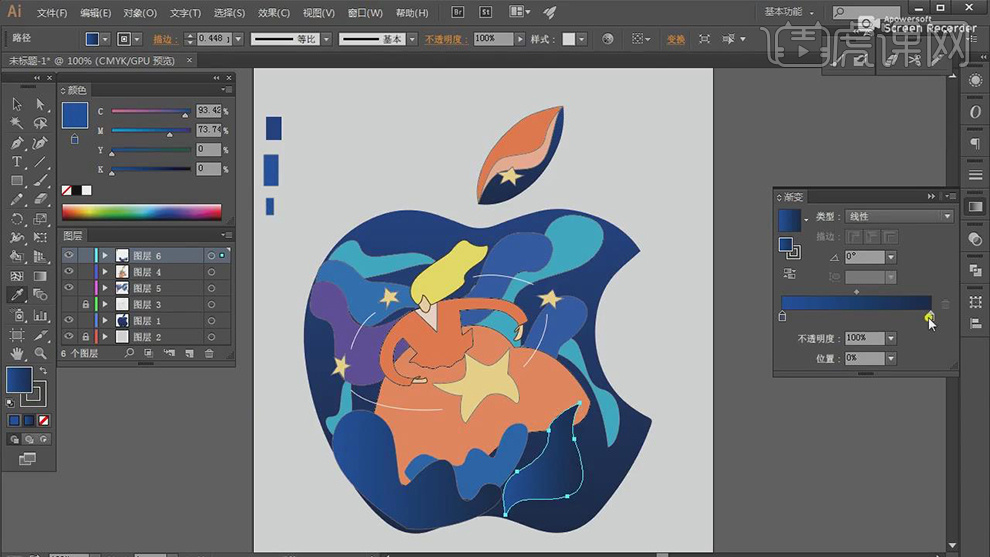This screenshot has width=990, height=557.
Task: Select the Paintbrush tool
Action: point(40,181)
